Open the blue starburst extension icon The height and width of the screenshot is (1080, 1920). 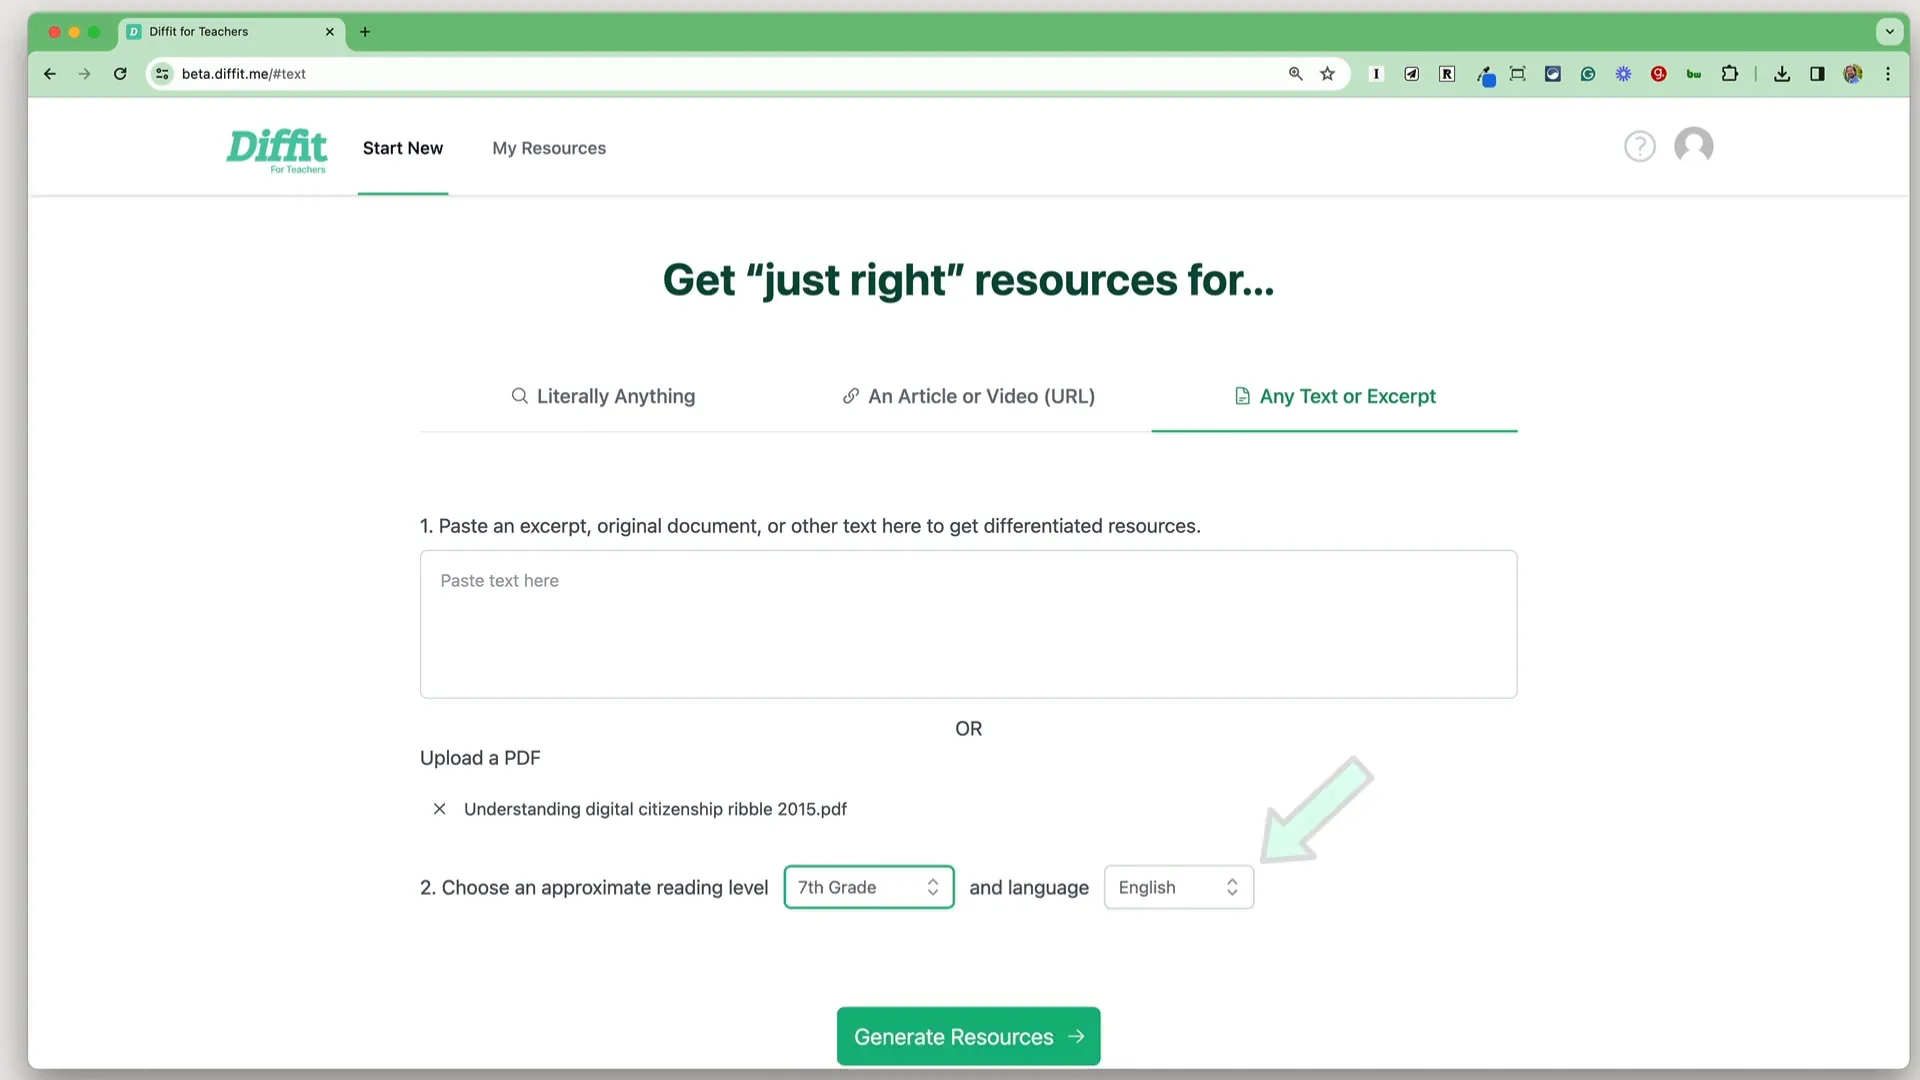coord(1624,74)
